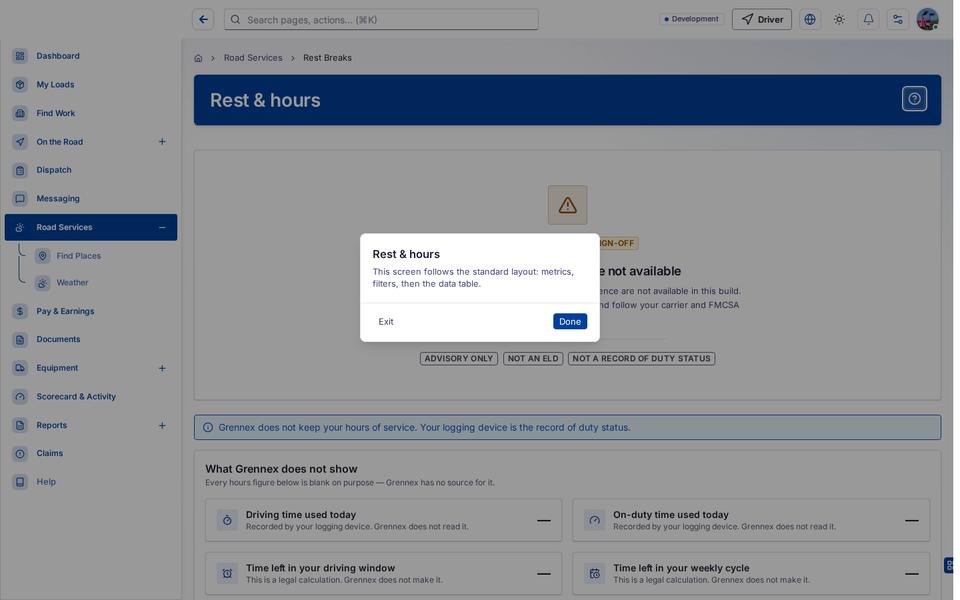Click the Time left in driving window alarm icon

pyautogui.click(x=227, y=574)
